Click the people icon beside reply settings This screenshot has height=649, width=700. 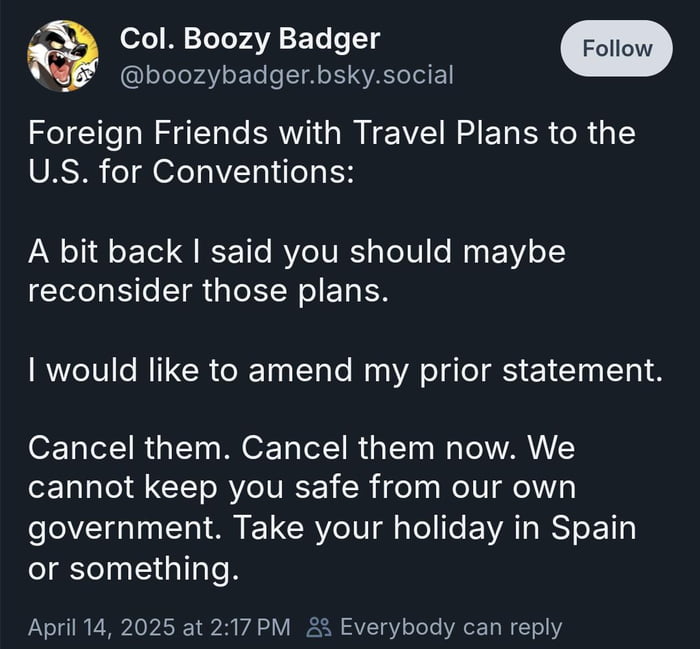click(319, 627)
